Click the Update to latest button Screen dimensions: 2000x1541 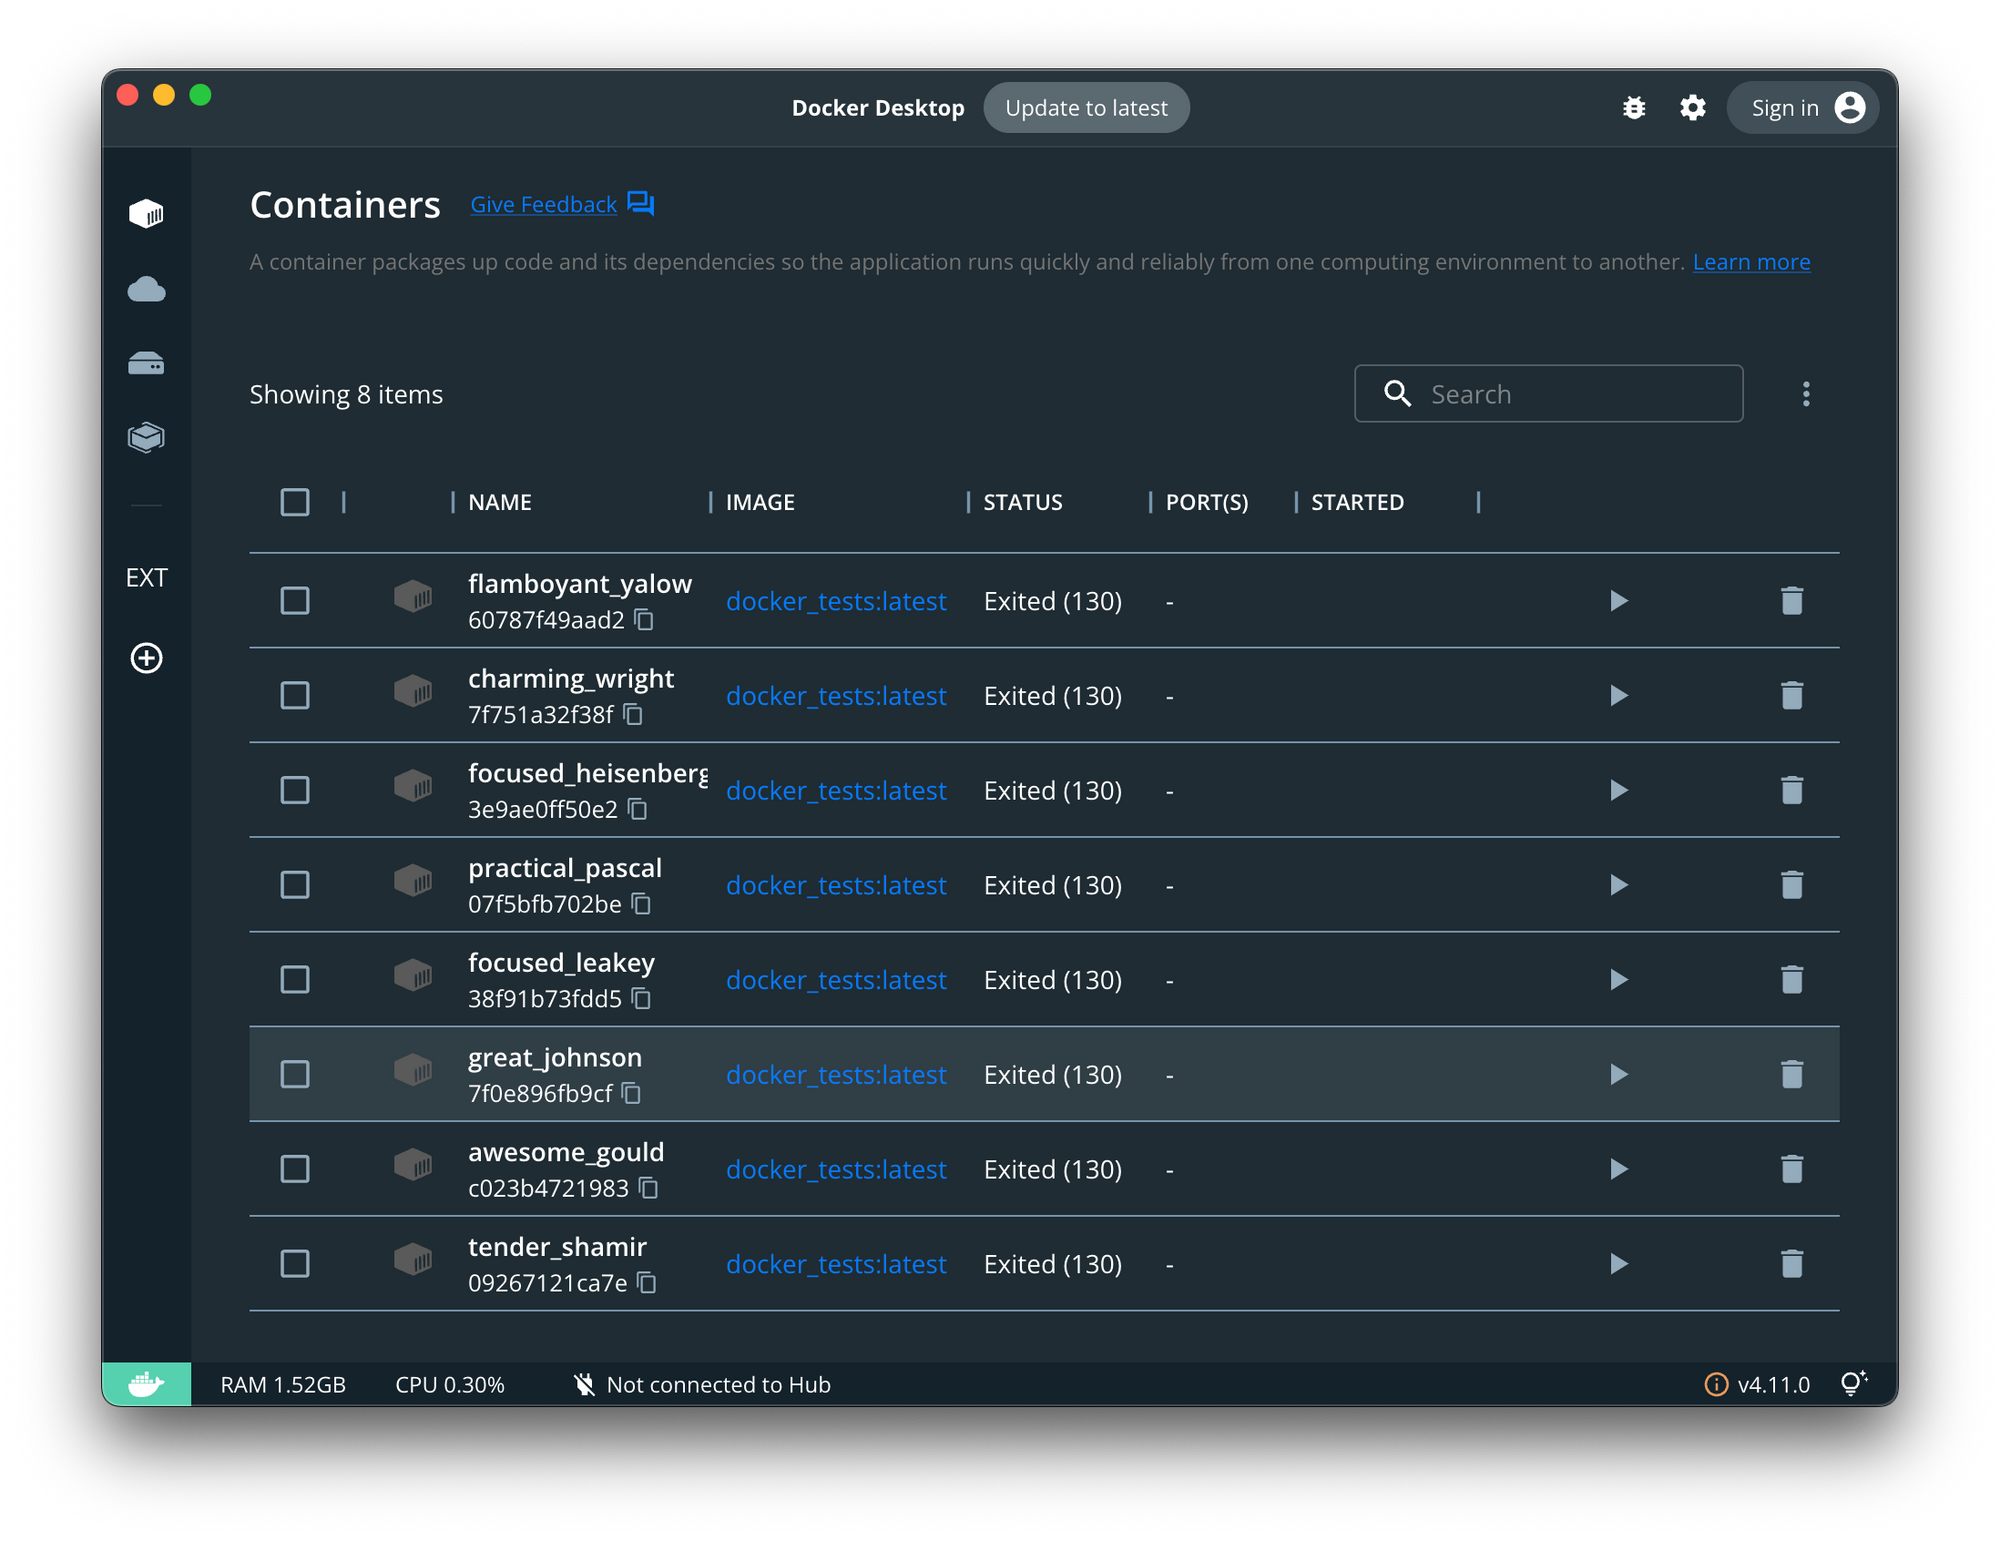click(x=1086, y=108)
